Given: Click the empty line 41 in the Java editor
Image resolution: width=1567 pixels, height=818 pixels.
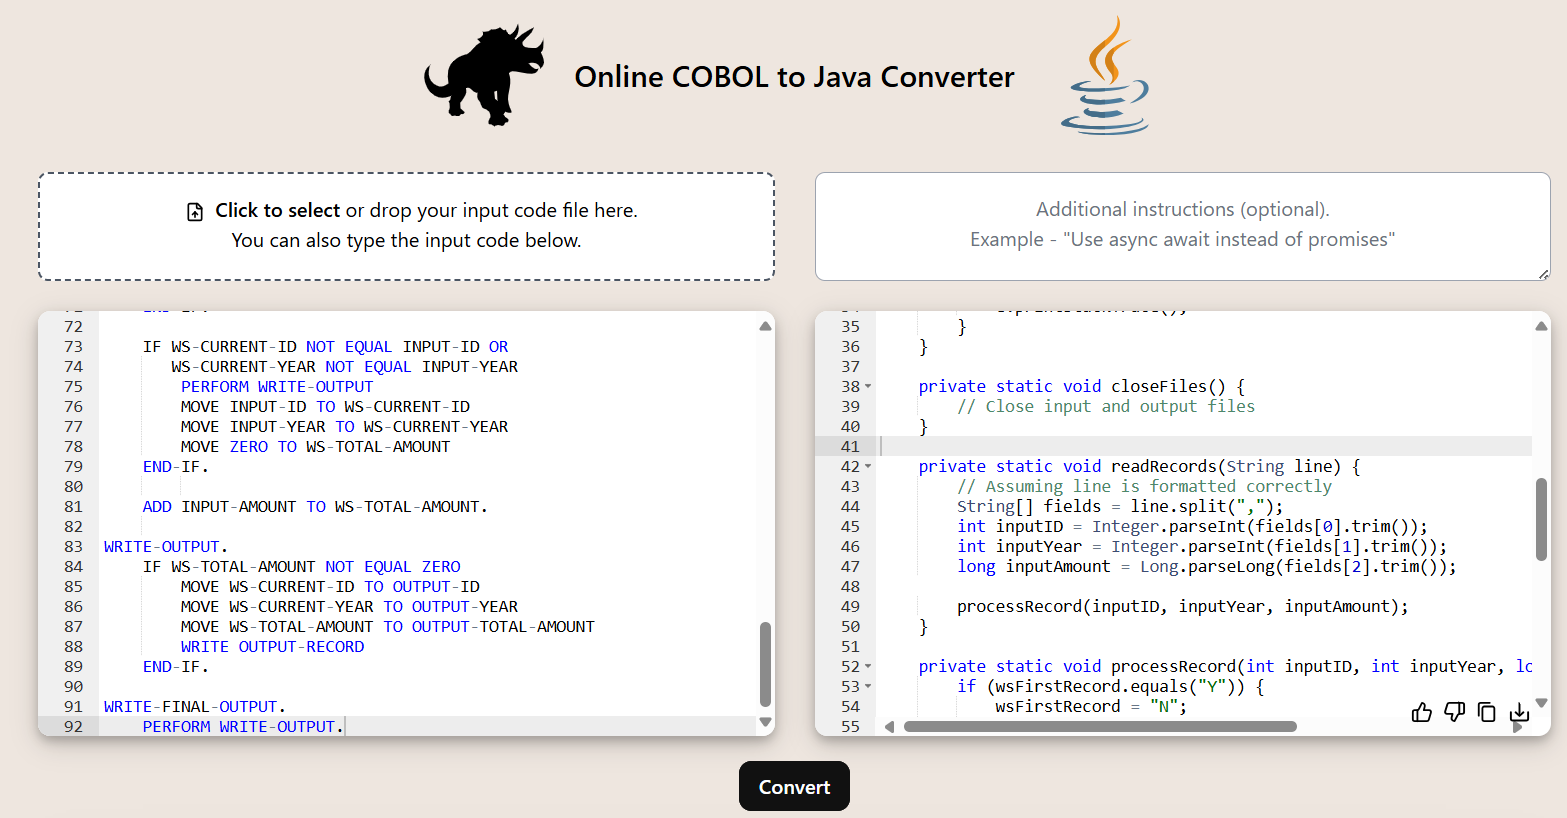Looking at the screenshot, I should (1204, 446).
